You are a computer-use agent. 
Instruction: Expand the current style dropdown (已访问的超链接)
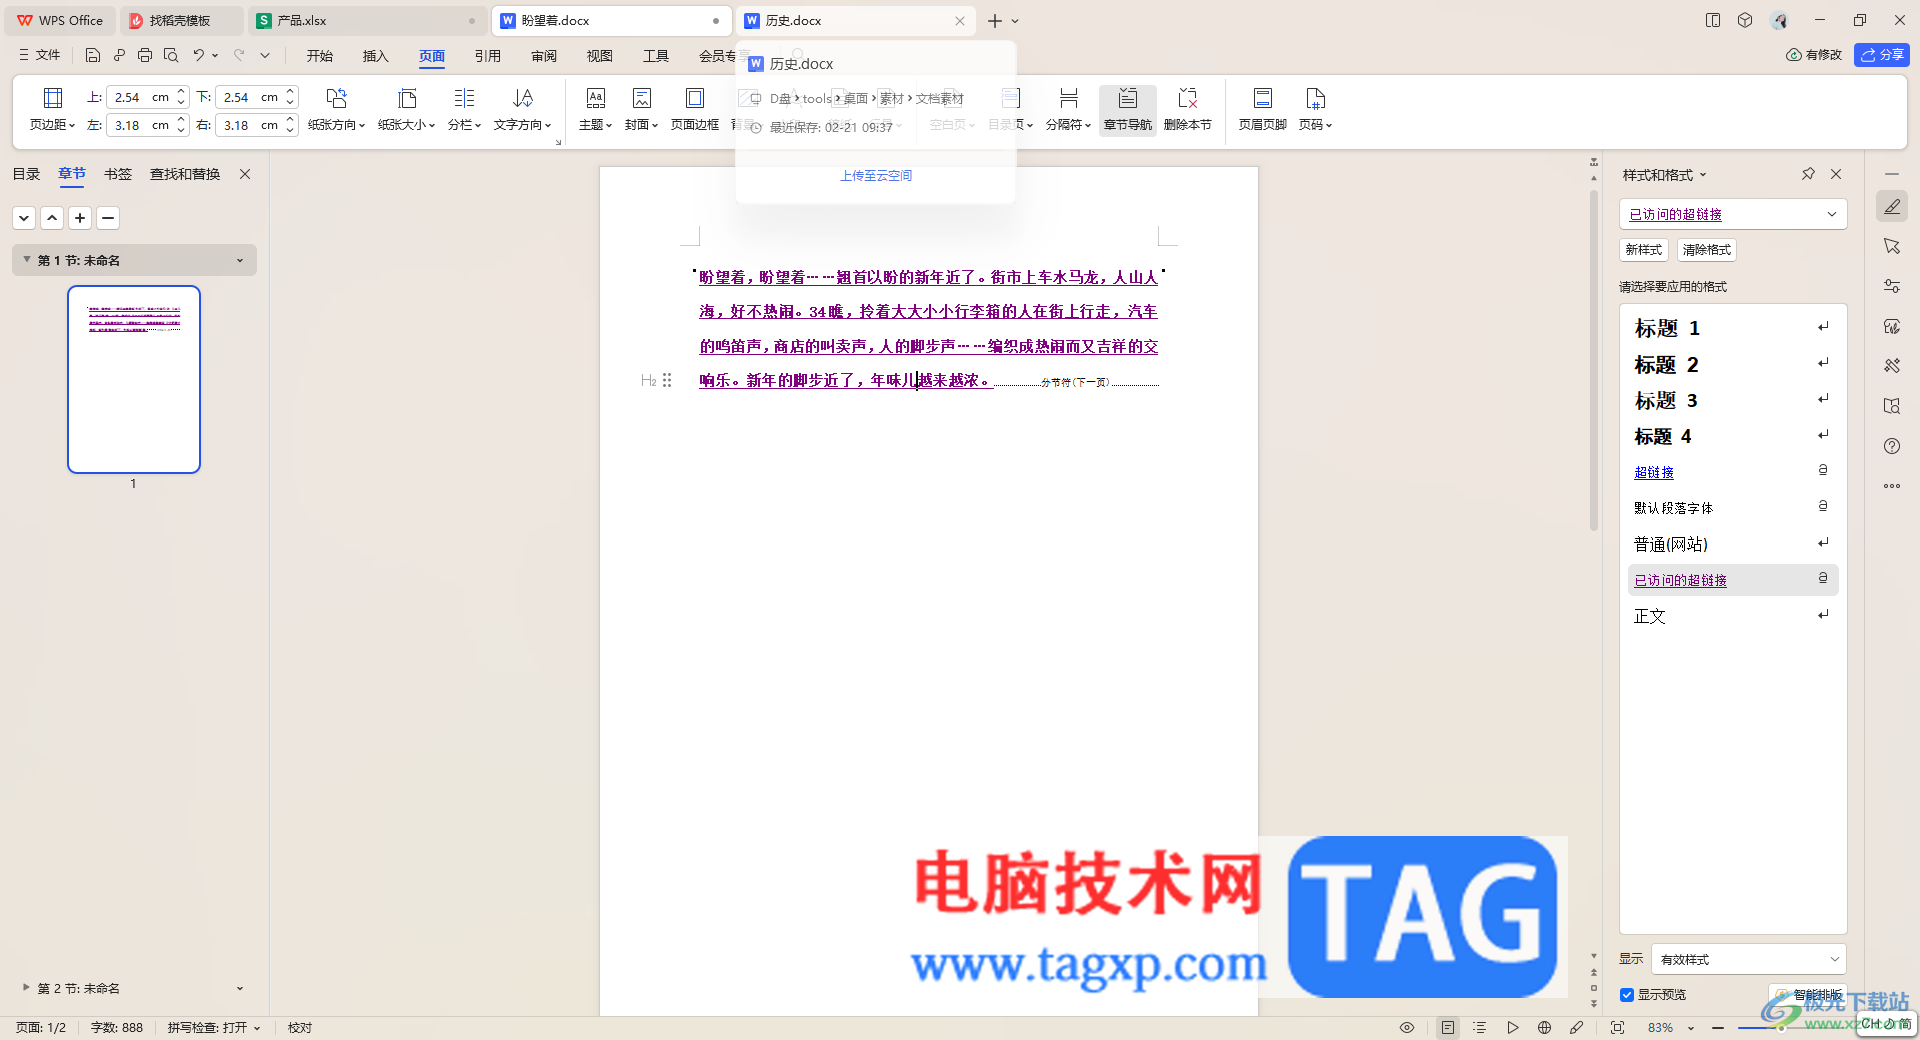click(x=1832, y=214)
